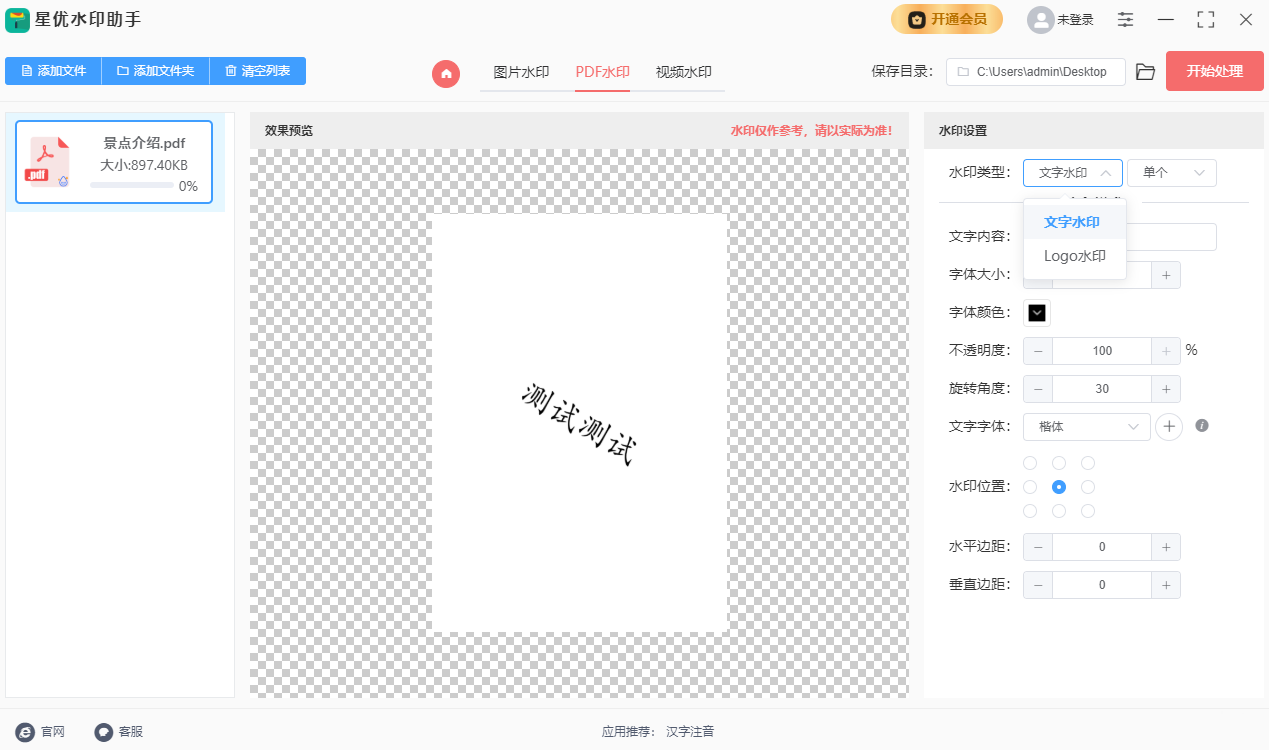Open the 文字字体 楷体 dropdown
Image resolution: width=1269 pixels, height=750 pixels.
[1087, 427]
